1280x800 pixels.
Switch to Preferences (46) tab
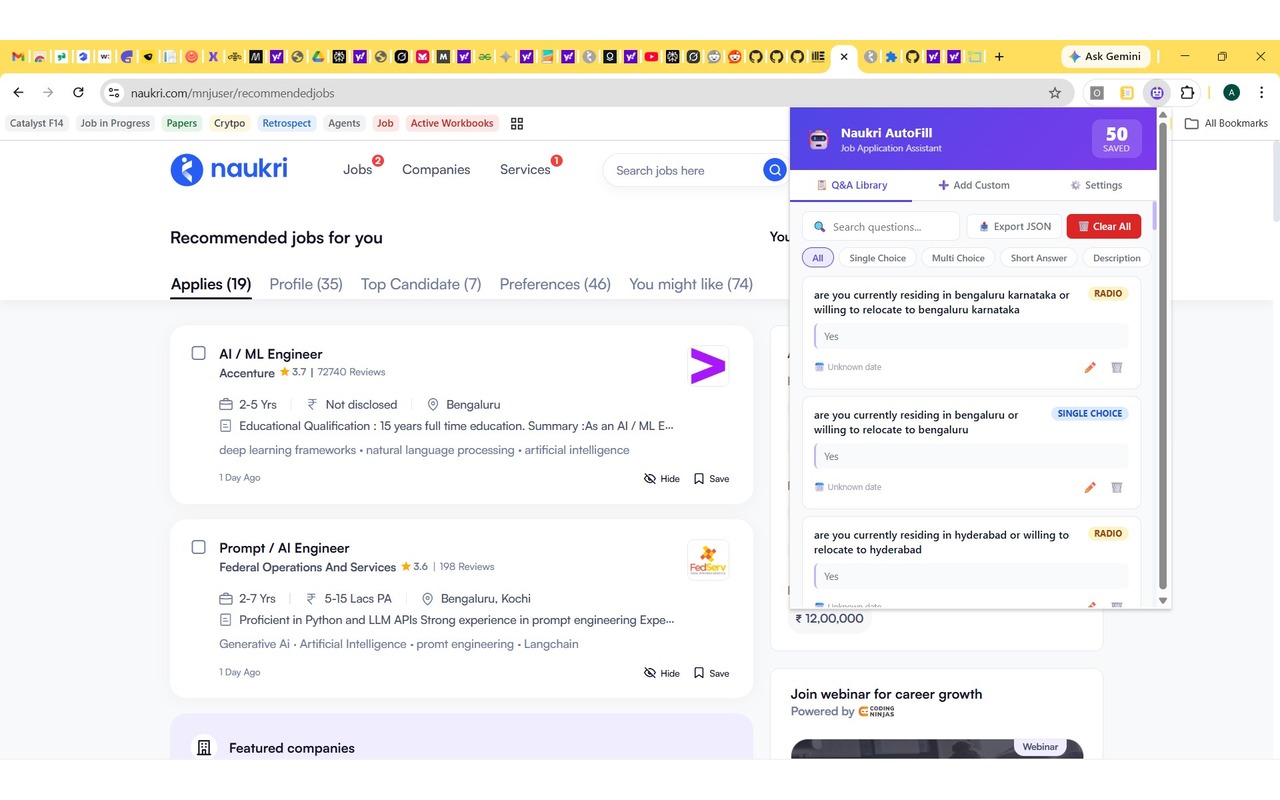(x=555, y=284)
